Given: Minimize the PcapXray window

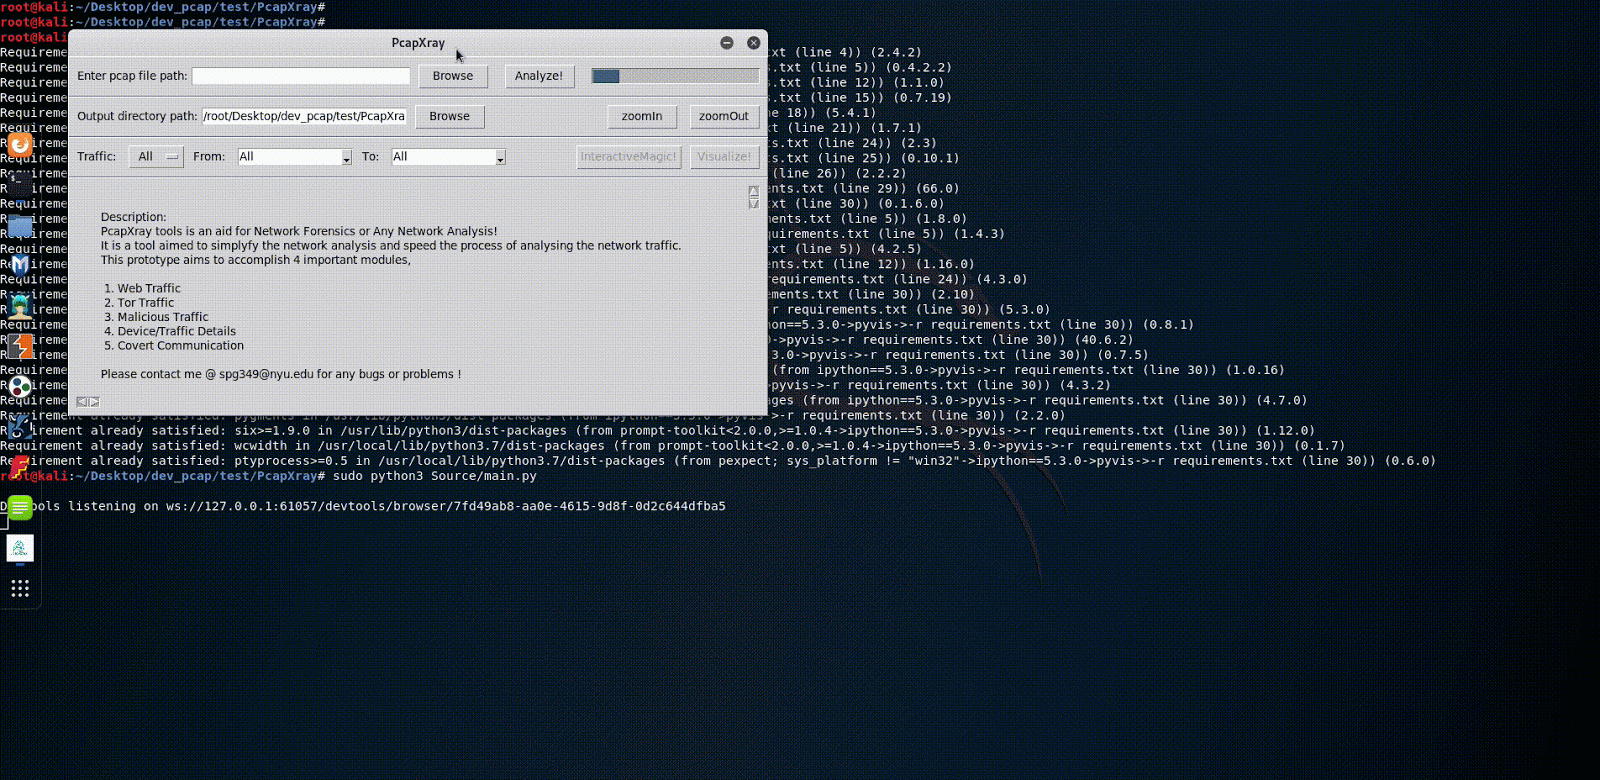Looking at the screenshot, I should point(727,43).
